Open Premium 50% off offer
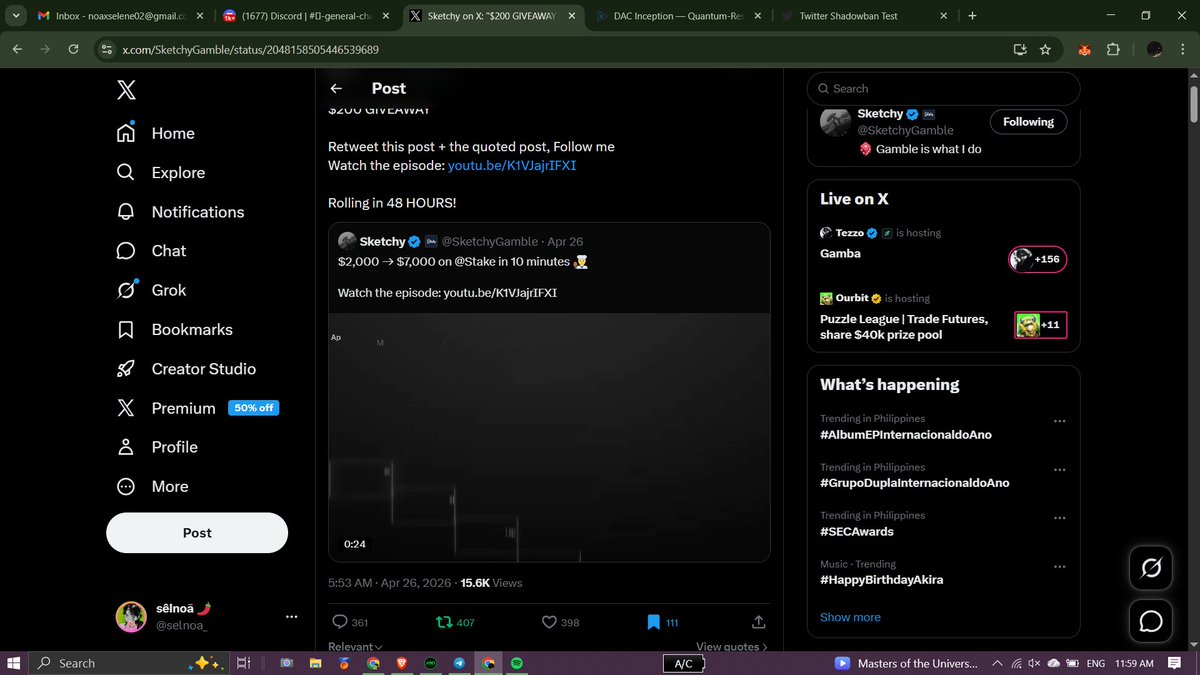This screenshot has width=1200, height=675. click(x=197, y=408)
